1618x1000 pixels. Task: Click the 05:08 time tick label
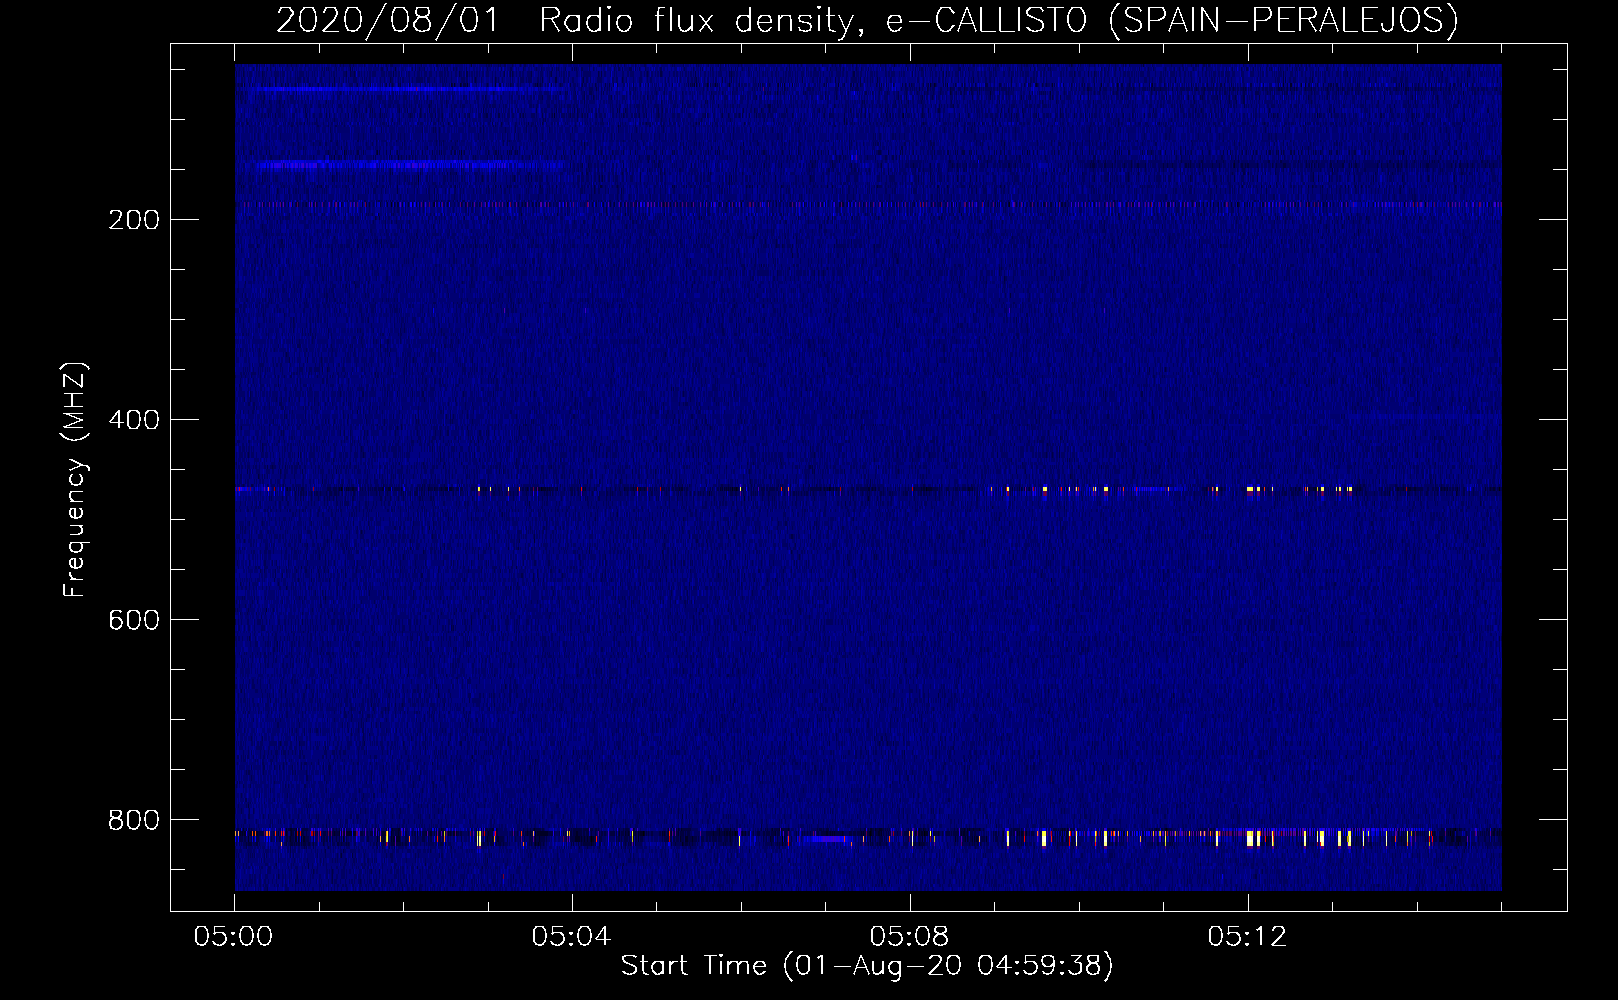click(x=909, y=937)
